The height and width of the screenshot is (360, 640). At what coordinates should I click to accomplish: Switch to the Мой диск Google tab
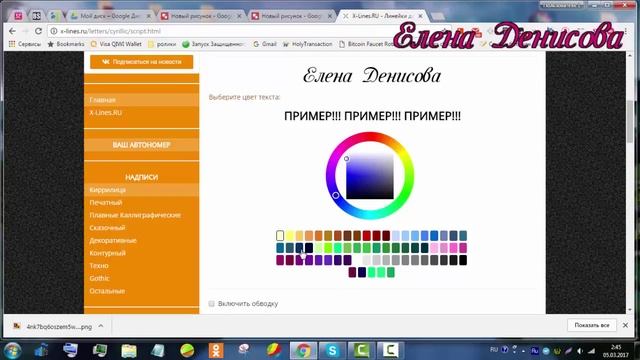[110, 16]
